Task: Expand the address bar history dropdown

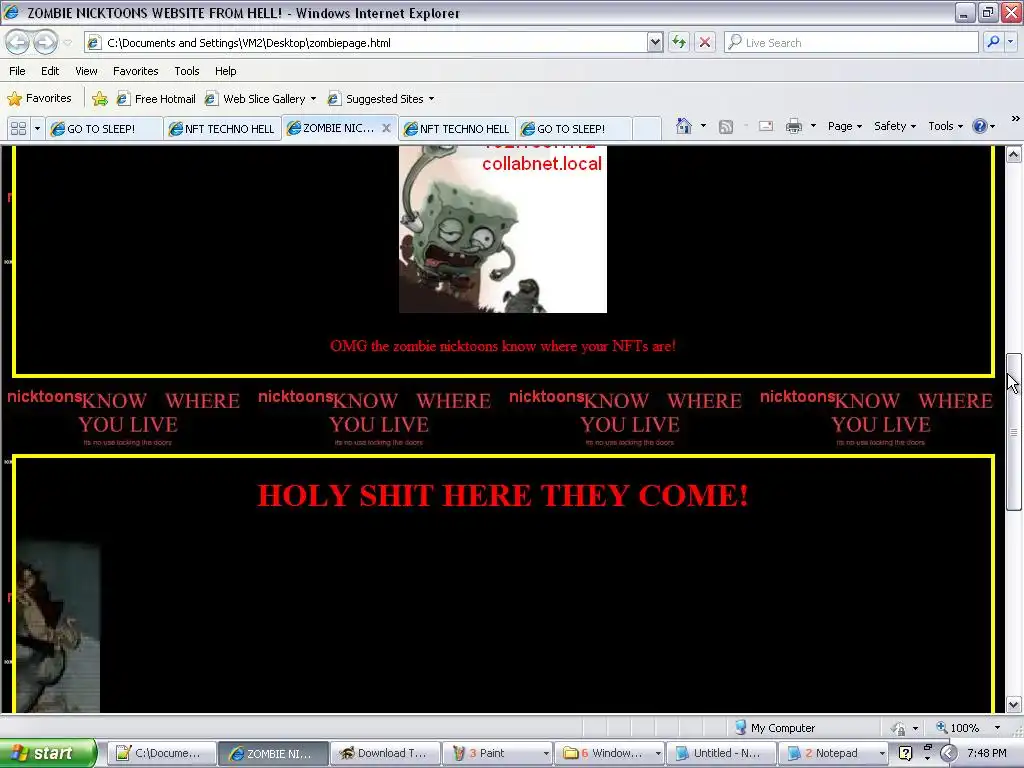Action: point(655,42)
